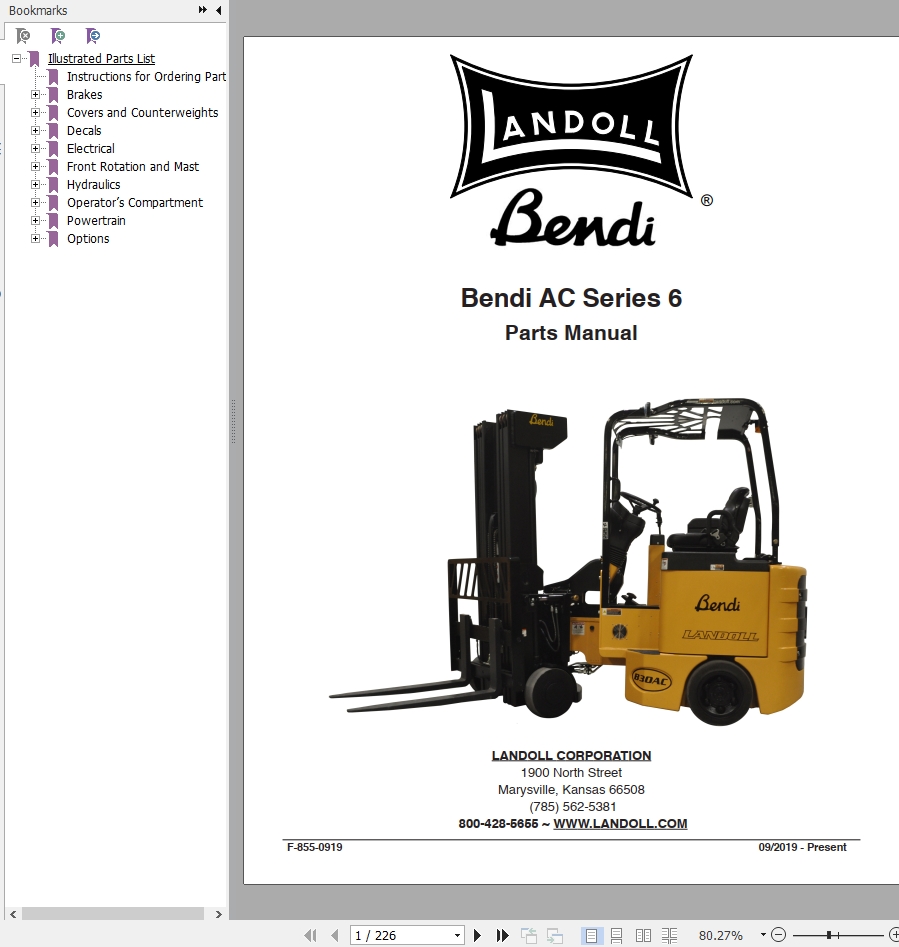
Task: Click the "LANDOLL CORPORATION" heading
Action: (x=571, y=756)
